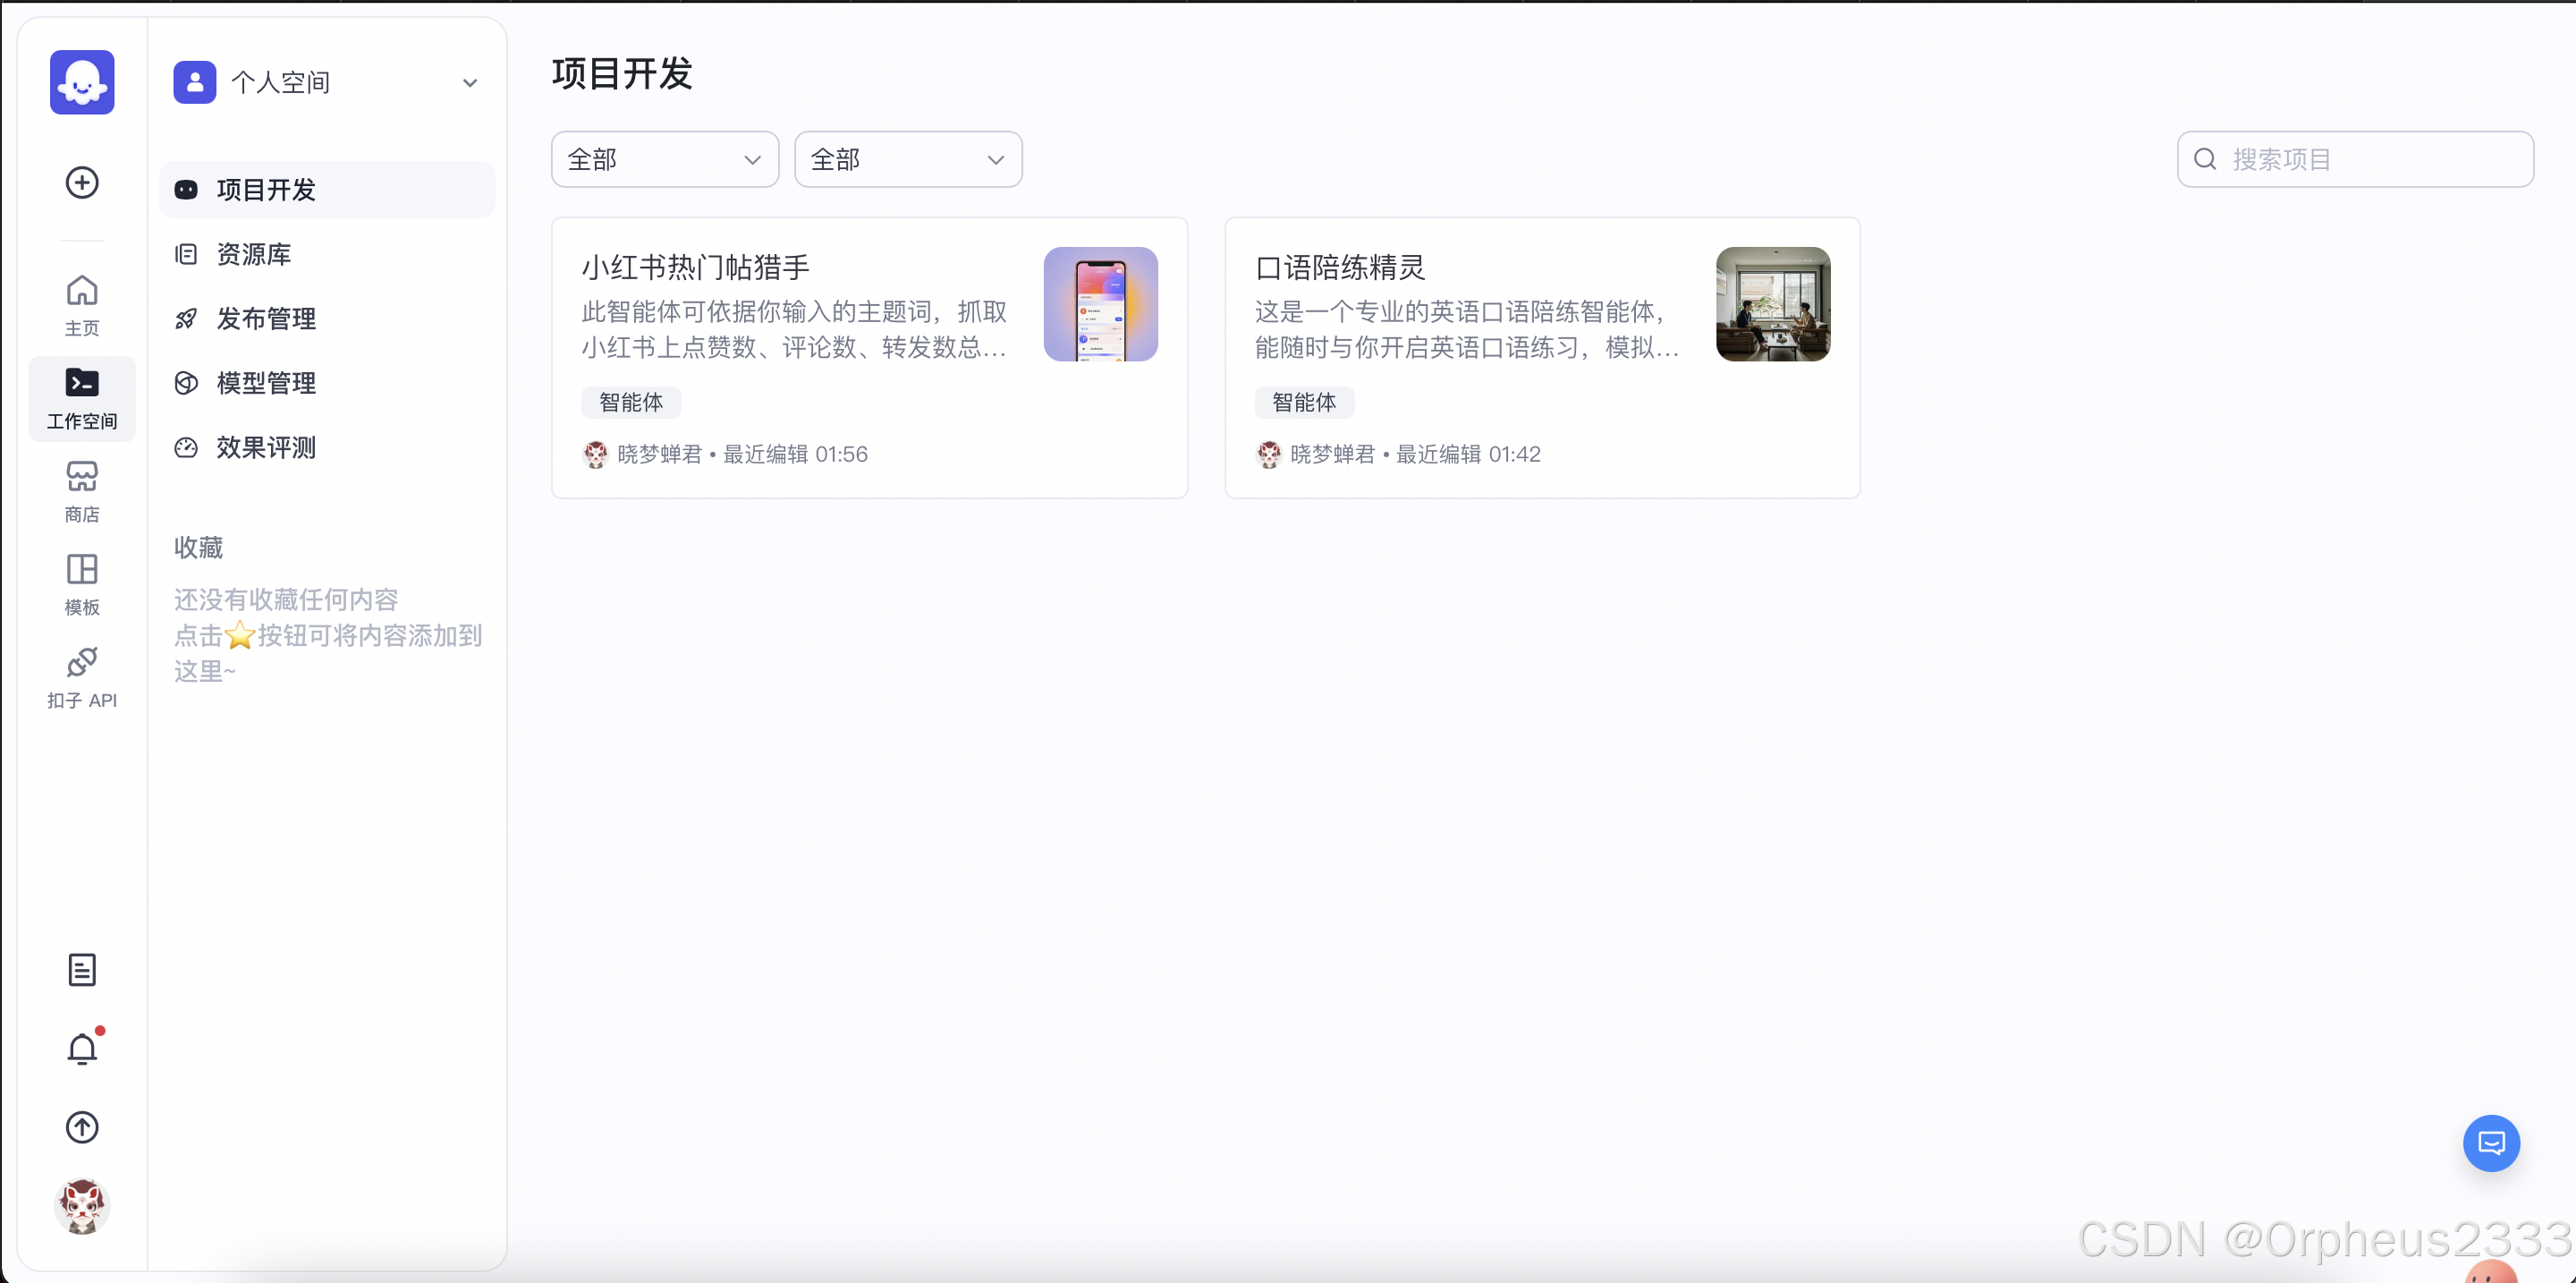Click the upward arrow upgrade icon
Screen dimensions: 2576x1283
pos(82,1127)
